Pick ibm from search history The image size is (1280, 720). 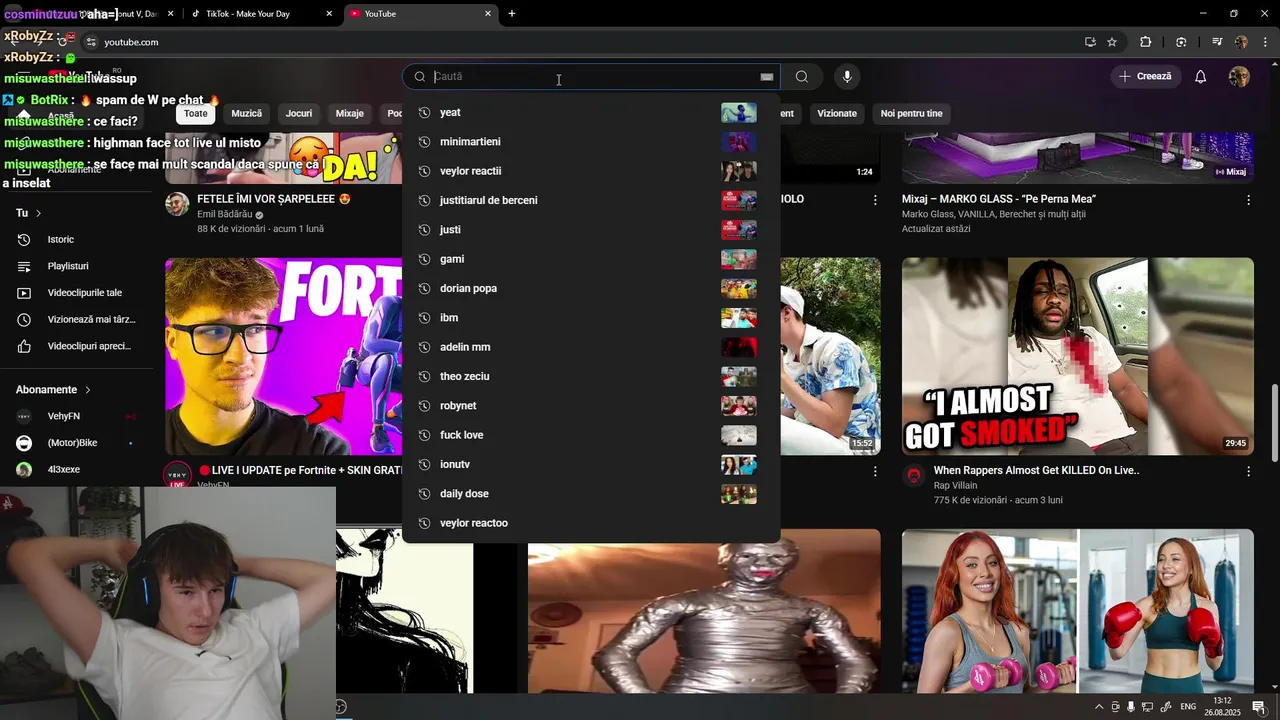pyautogui.click(x=591, y=318)
